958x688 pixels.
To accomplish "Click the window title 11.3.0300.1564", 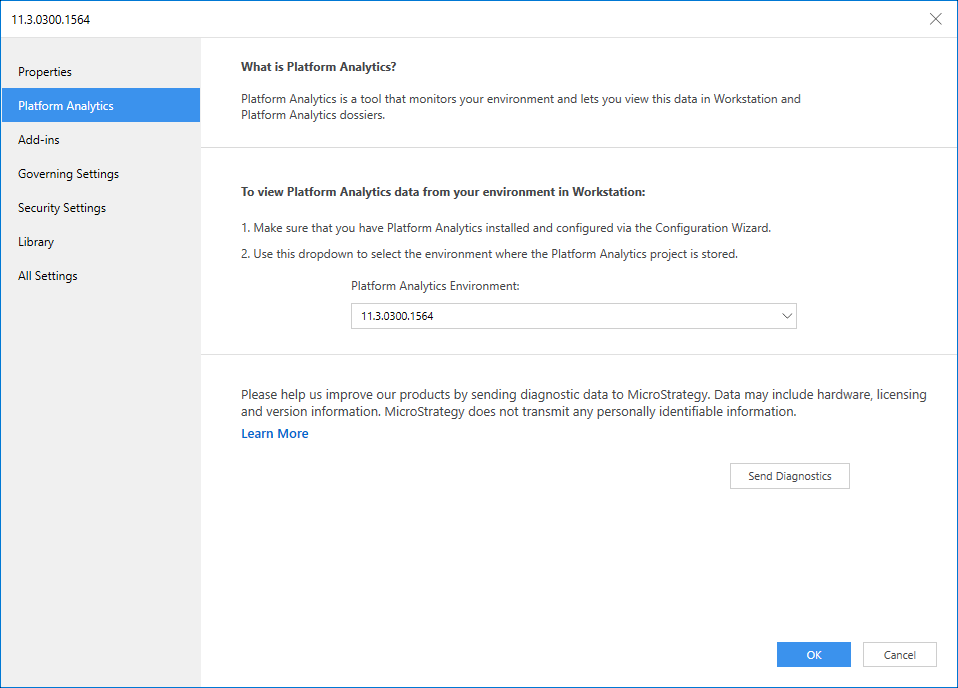I will [51, 19].
